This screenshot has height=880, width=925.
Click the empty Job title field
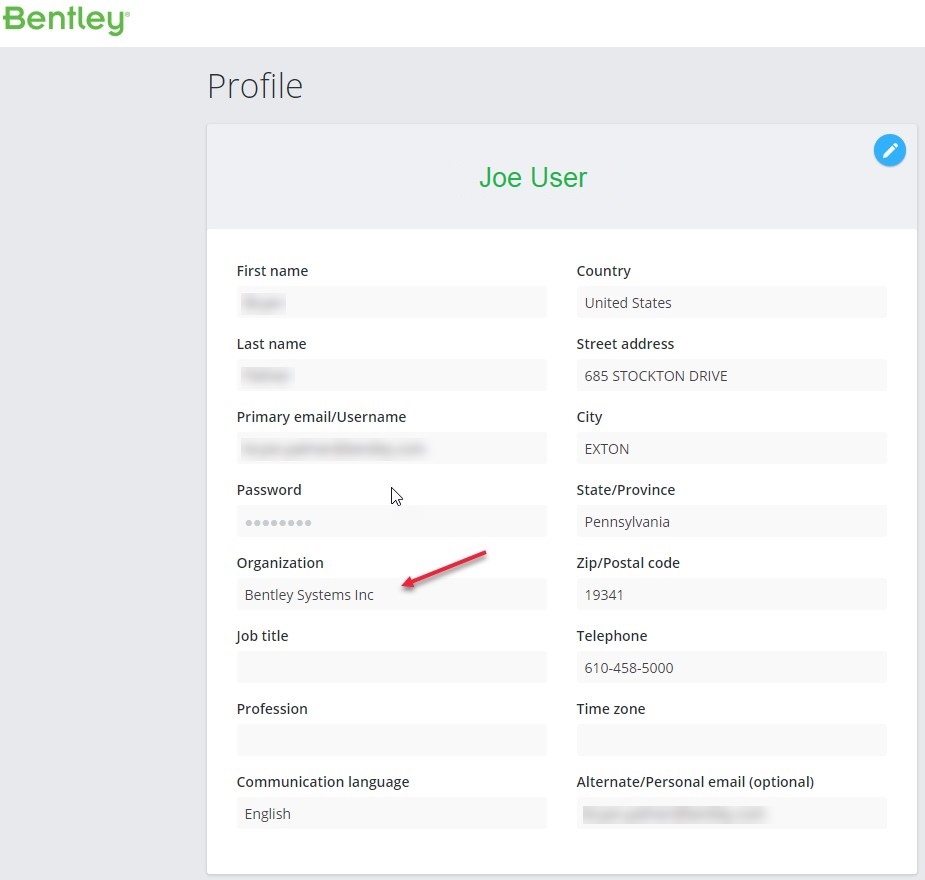(391, 667)
